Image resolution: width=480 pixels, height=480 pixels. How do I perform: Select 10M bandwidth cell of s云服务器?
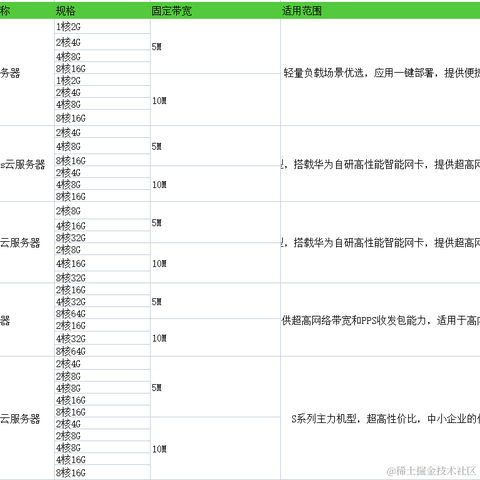(x=215, y=184)
